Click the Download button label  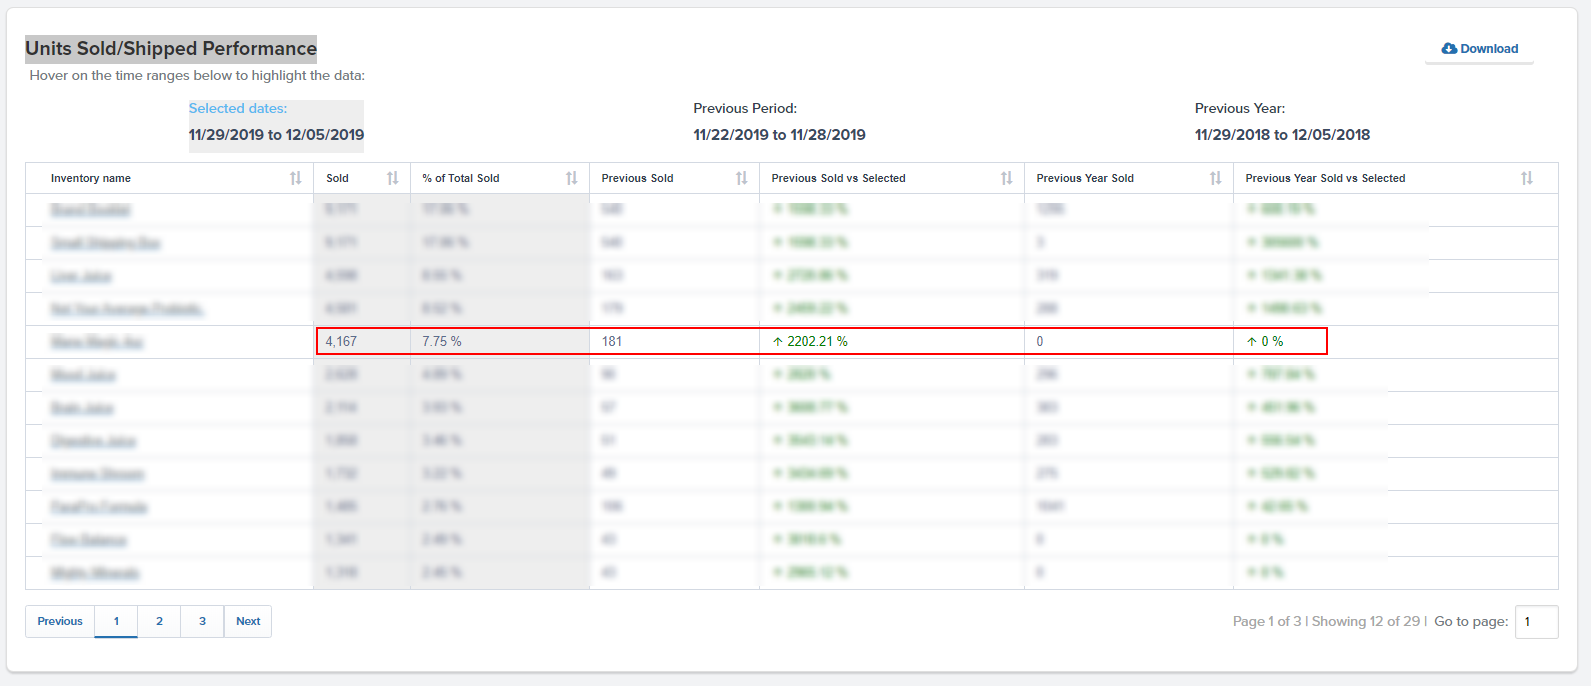pos(1489,48)
